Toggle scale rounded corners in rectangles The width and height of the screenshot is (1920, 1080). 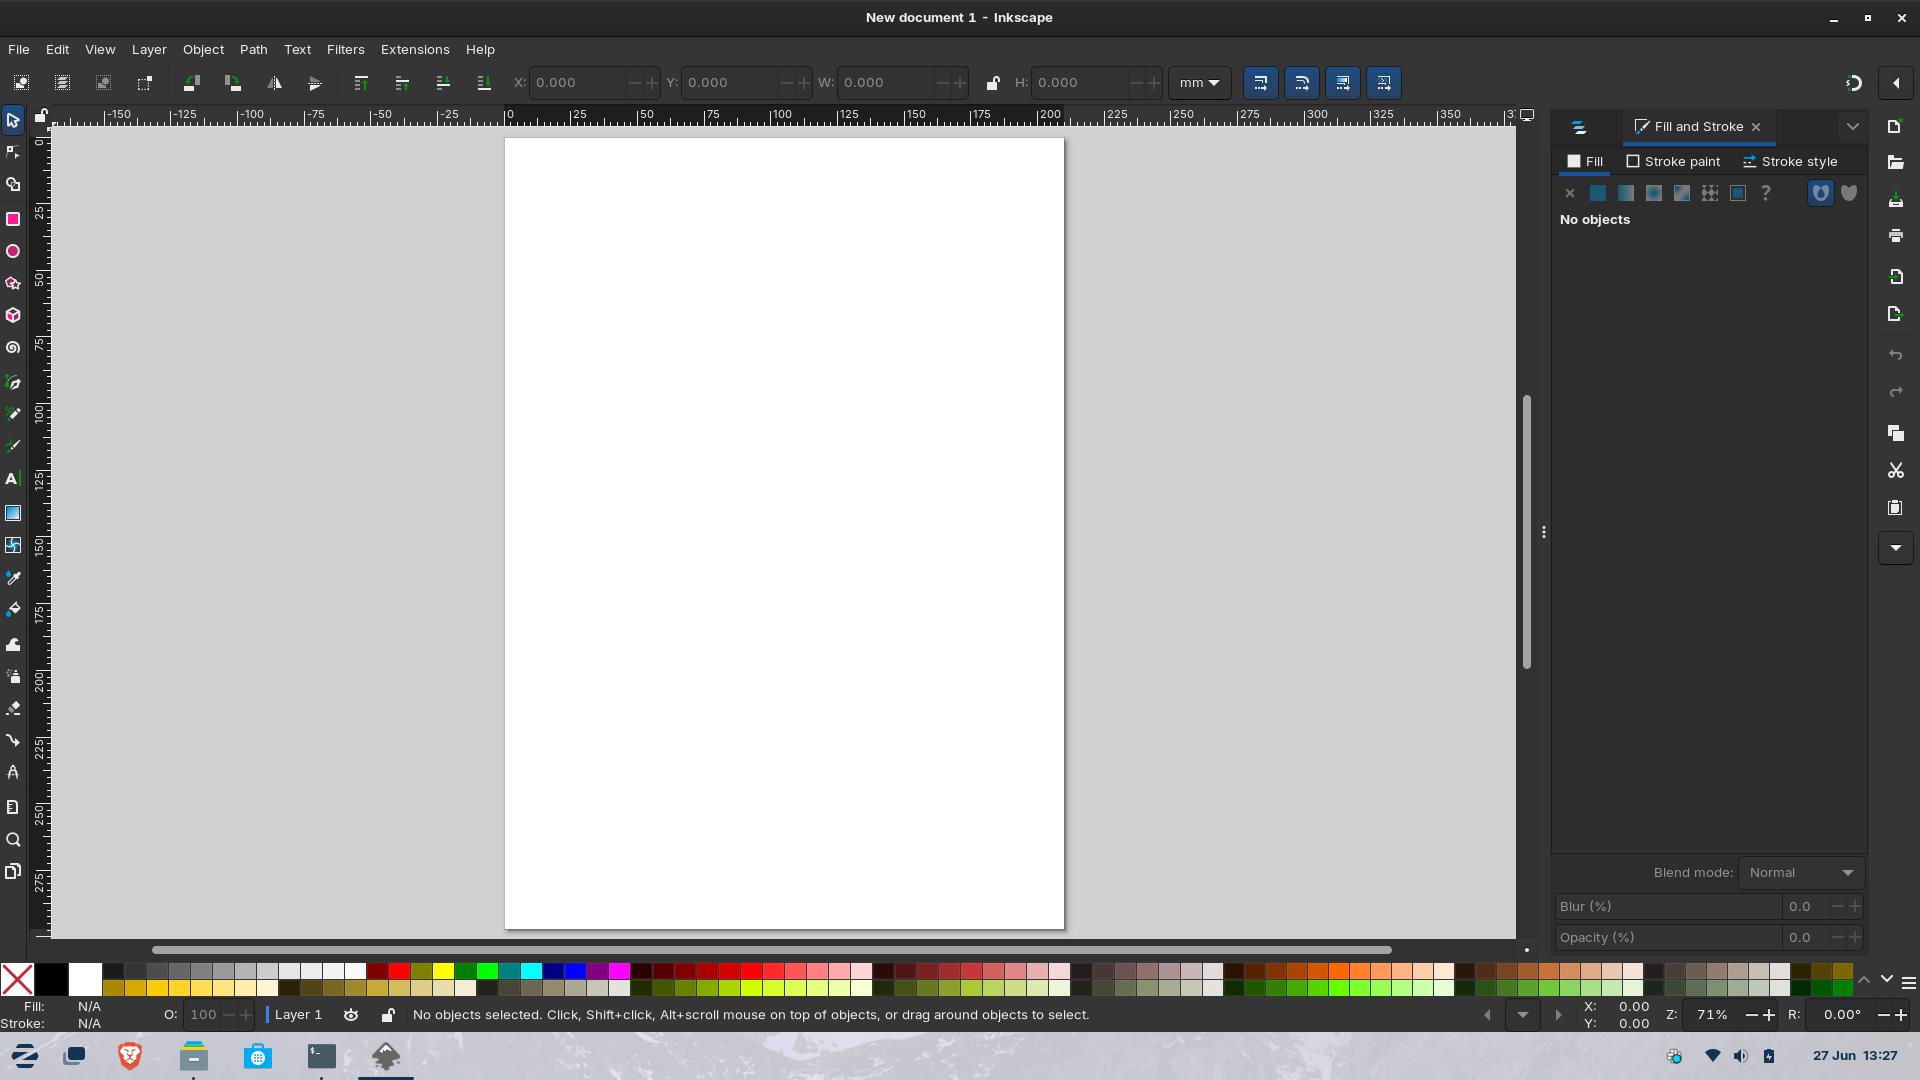[x=1302, y=83]
